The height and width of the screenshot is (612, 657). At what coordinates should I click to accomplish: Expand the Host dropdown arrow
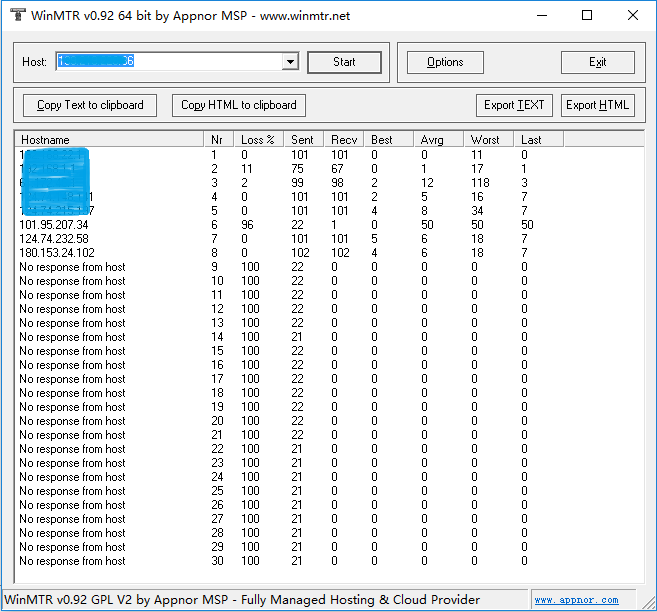click(x=290, y=62)
